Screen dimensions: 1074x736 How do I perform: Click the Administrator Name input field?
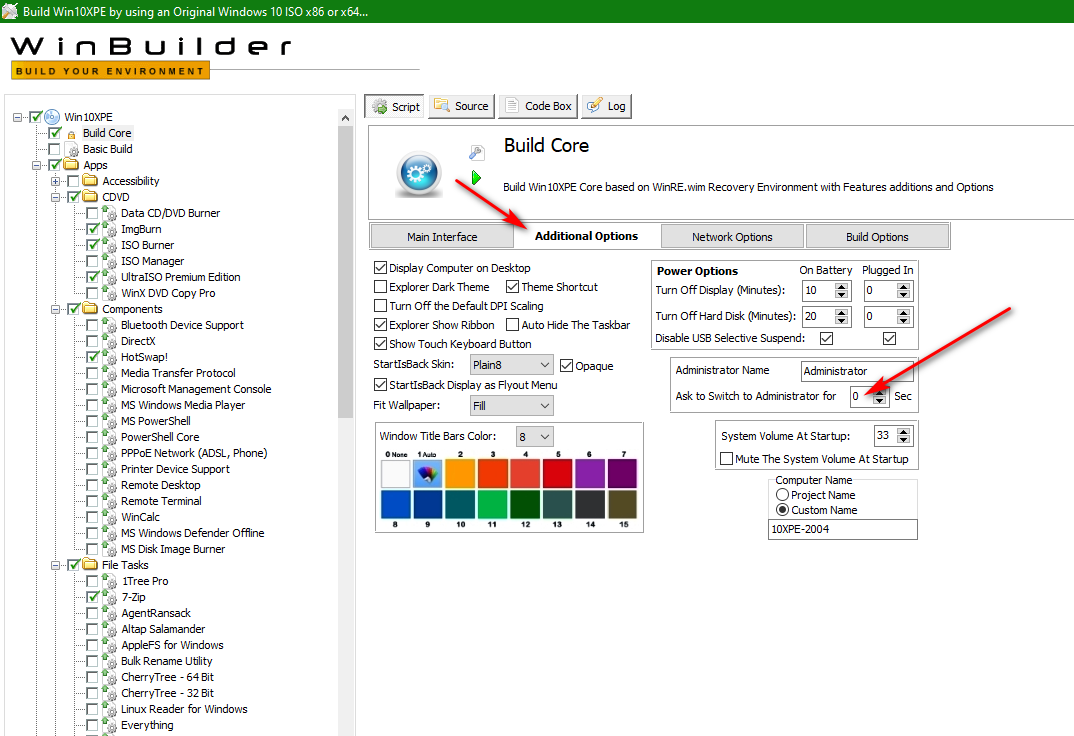point(857,371)
